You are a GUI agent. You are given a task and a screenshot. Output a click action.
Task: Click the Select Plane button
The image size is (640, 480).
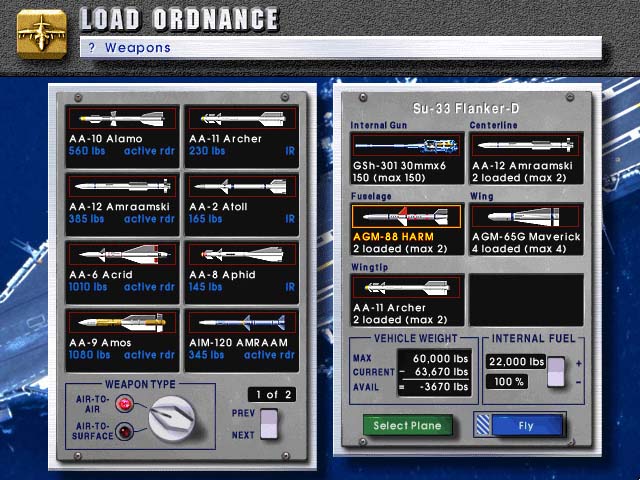click(408, 426)
